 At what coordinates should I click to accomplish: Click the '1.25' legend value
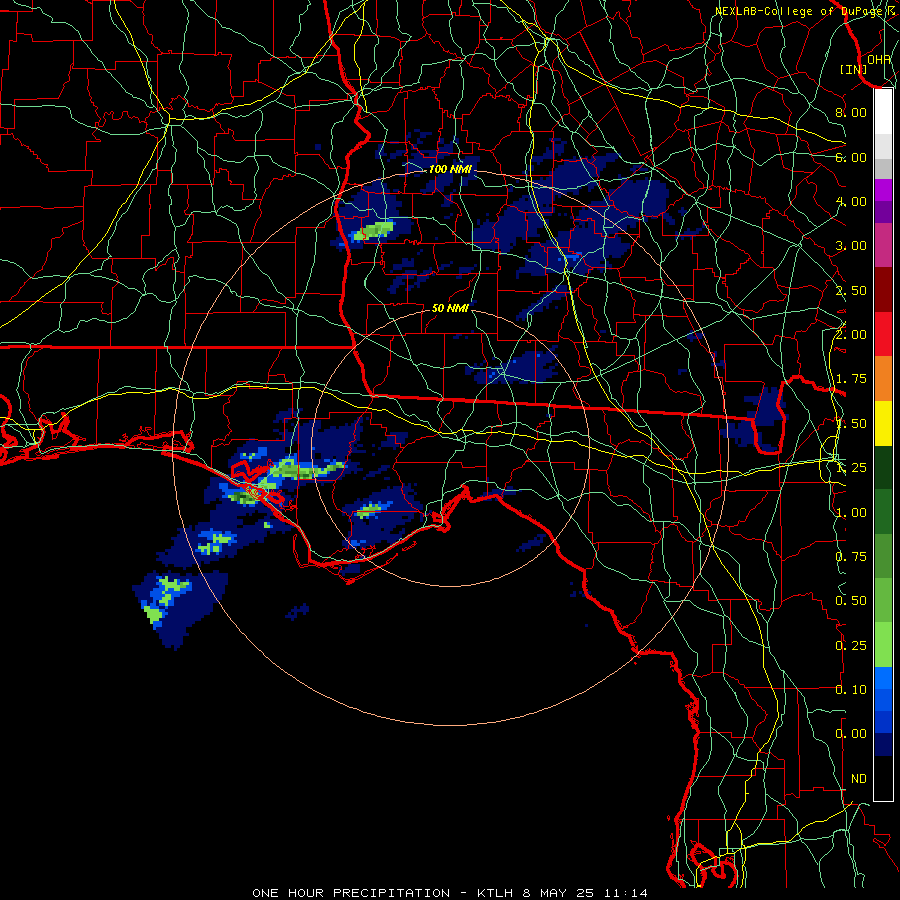(851, 468)
